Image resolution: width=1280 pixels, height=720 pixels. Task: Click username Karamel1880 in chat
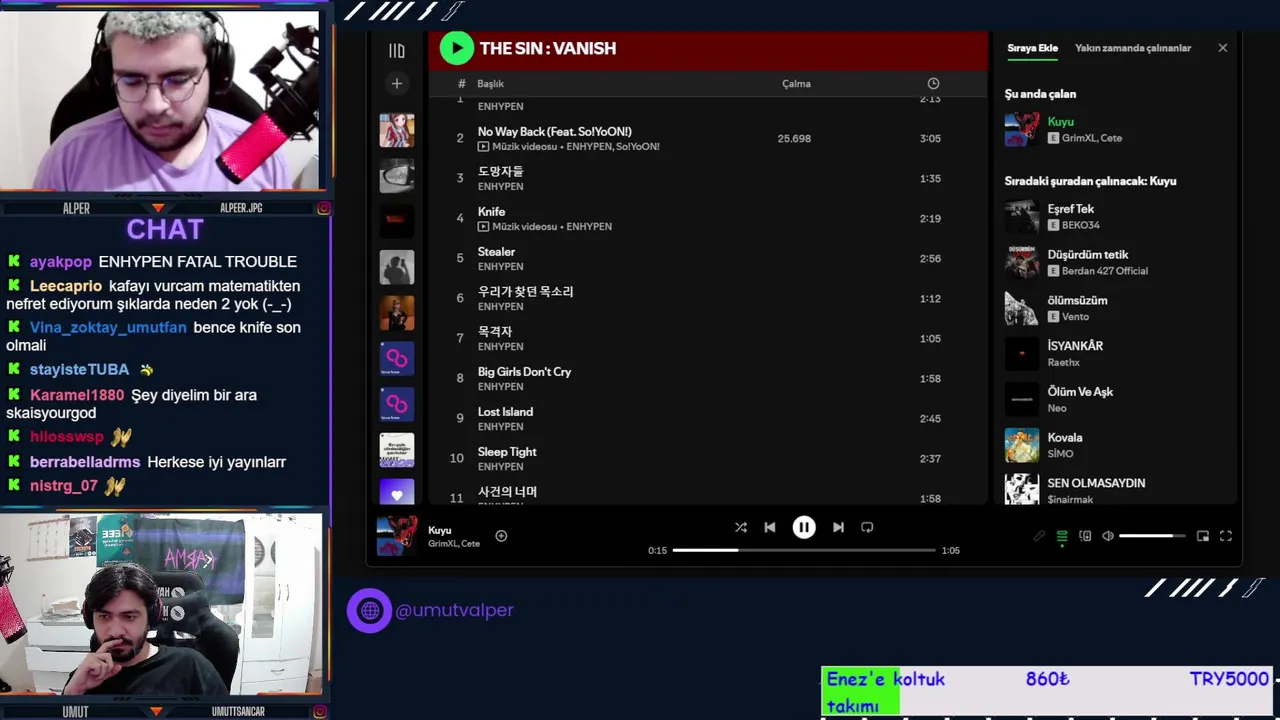[x=77, y=395]
